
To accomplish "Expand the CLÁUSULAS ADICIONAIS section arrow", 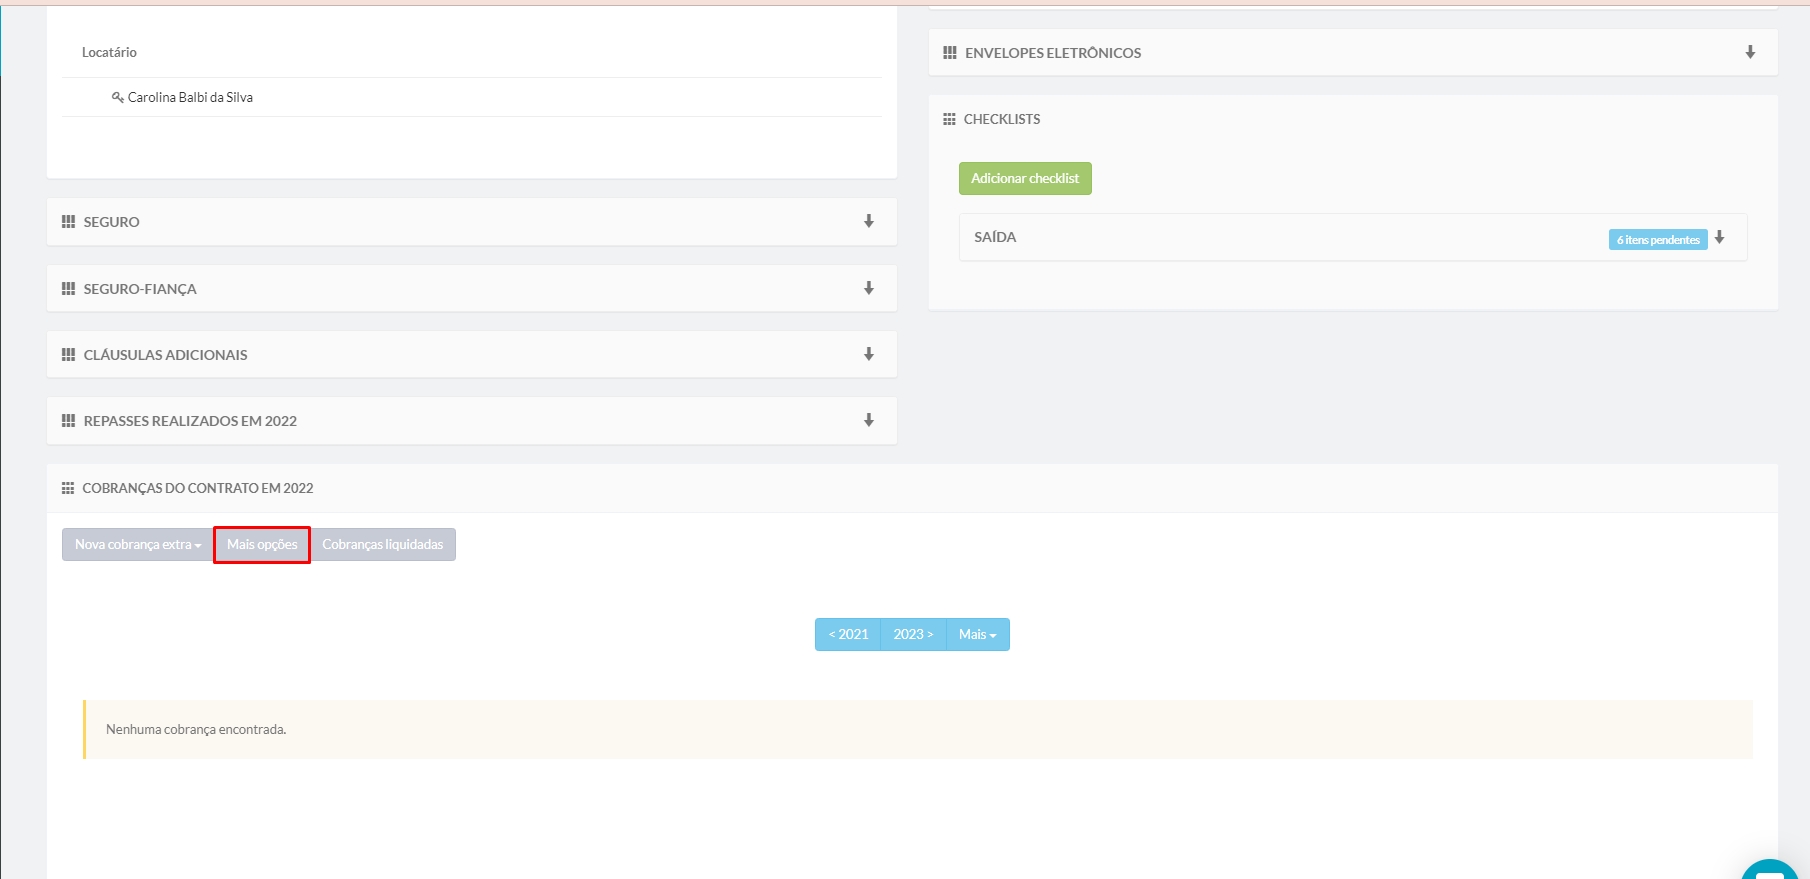I will tap(868, 354).
